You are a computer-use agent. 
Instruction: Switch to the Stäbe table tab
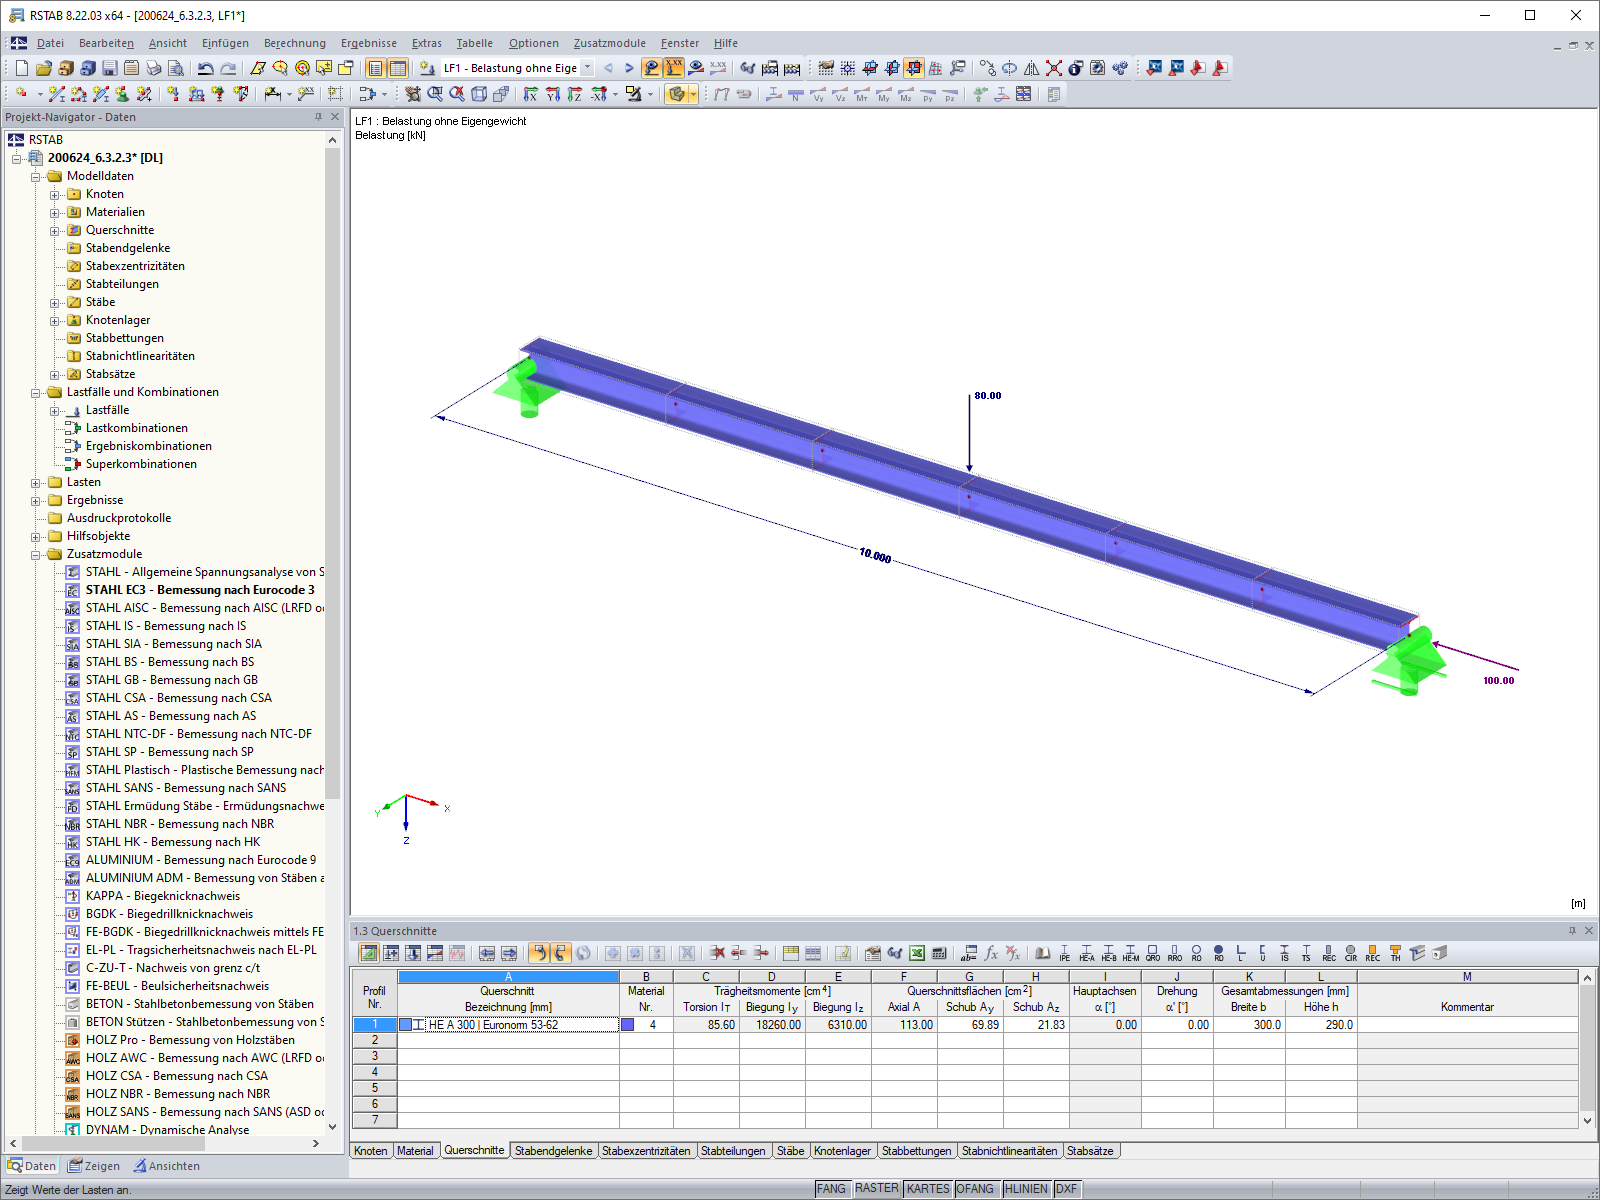[790, 1151]
